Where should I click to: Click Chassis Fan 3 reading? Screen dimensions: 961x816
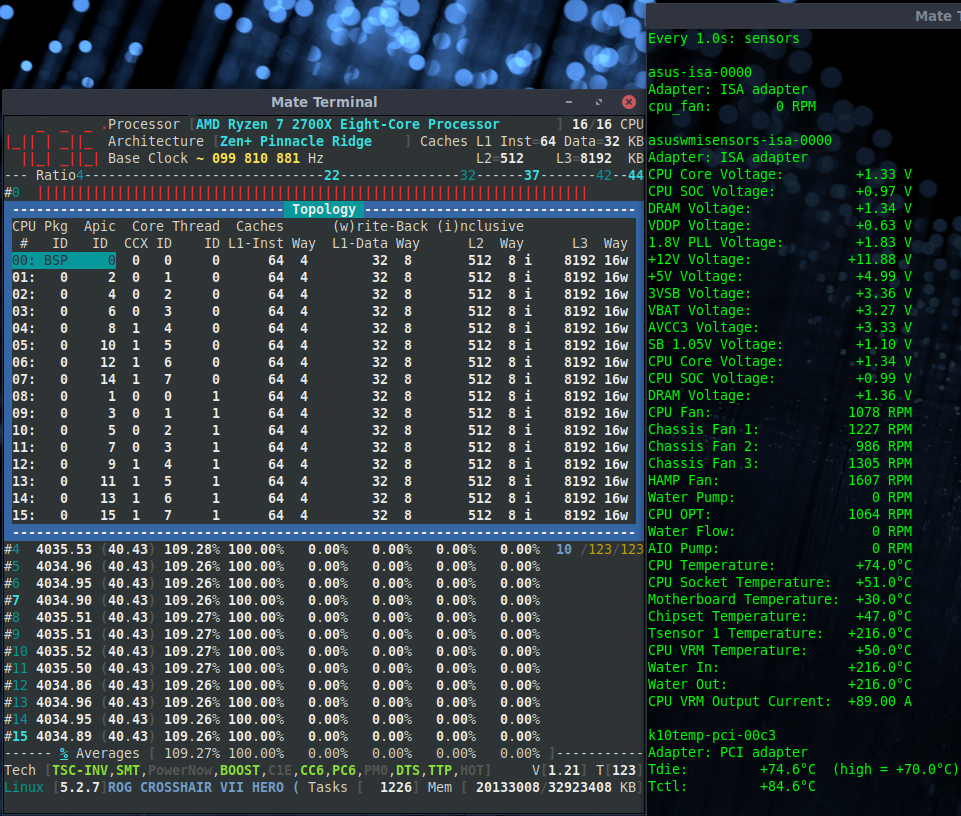[780, 463]
